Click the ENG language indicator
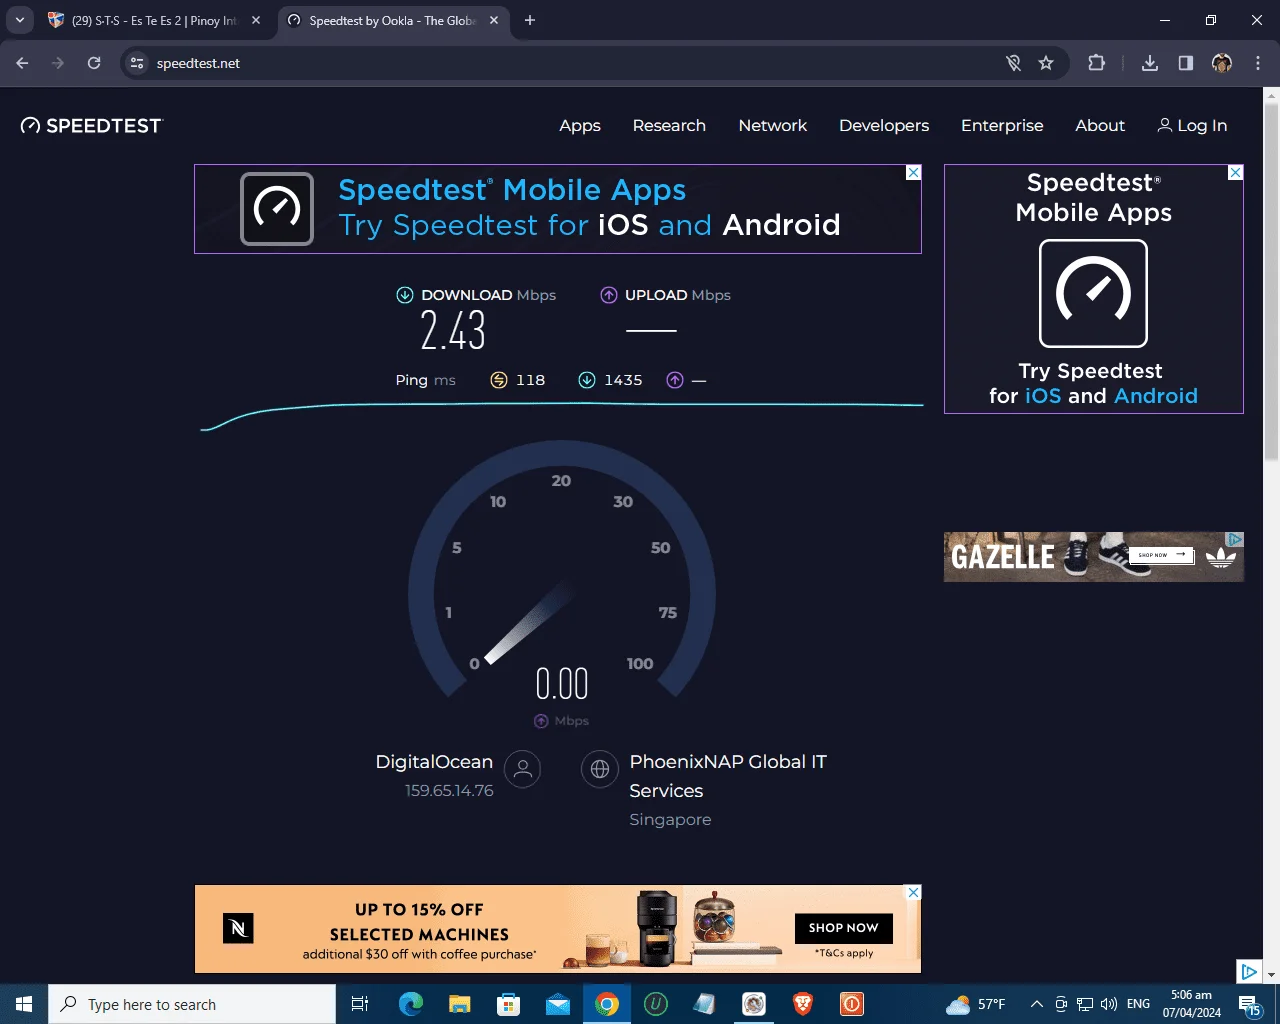The image size is (1280, 1024). (1138, 1004)
